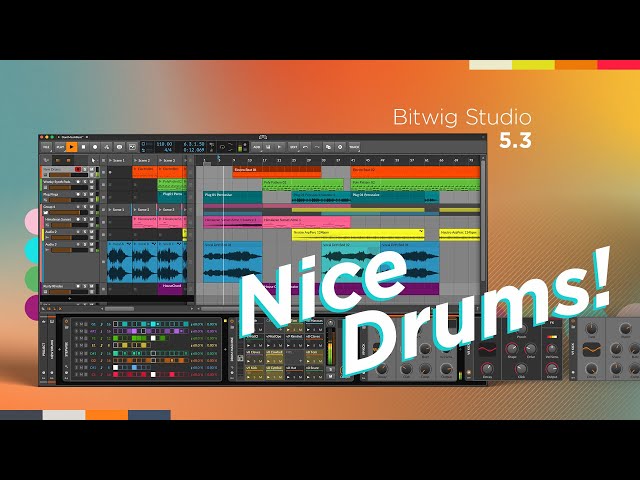This screenshot has height=480, width=640.
Task: Select the pointer tool in track header
Action: (x=93, y=160)
